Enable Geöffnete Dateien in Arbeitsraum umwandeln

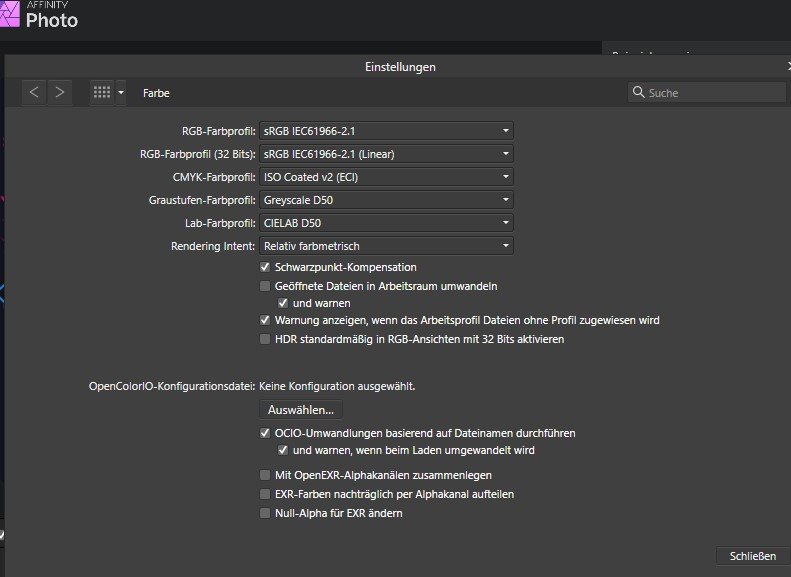point(265,285)
